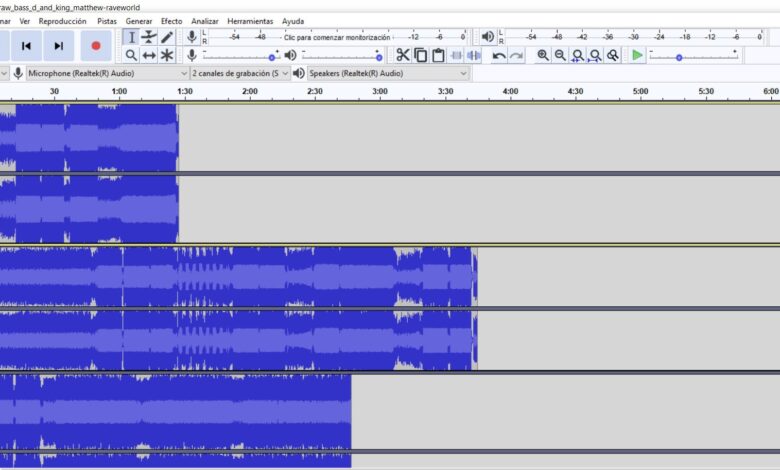Open the recording meter microphone icon menu
Screen dimensions: 780x470
coord(192,37)
